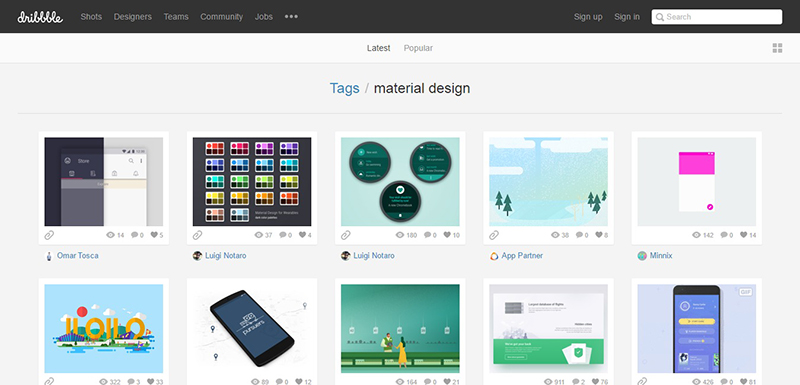Open Omar Tosca's profile link
Screen dimensions: 800x385
tap(78, 255)
